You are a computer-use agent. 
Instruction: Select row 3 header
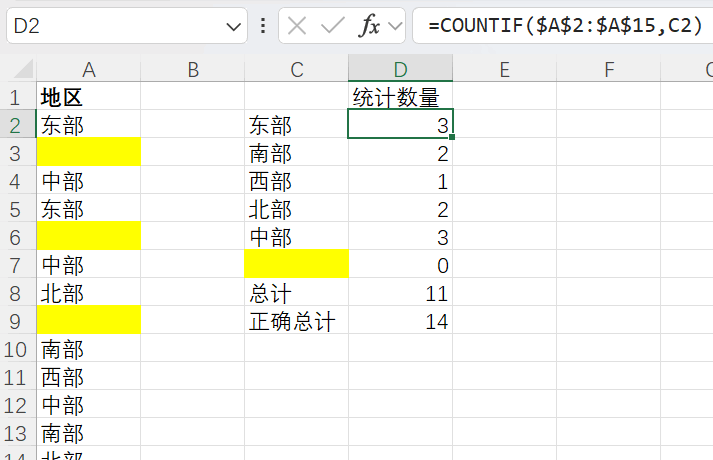coord(18,153)
